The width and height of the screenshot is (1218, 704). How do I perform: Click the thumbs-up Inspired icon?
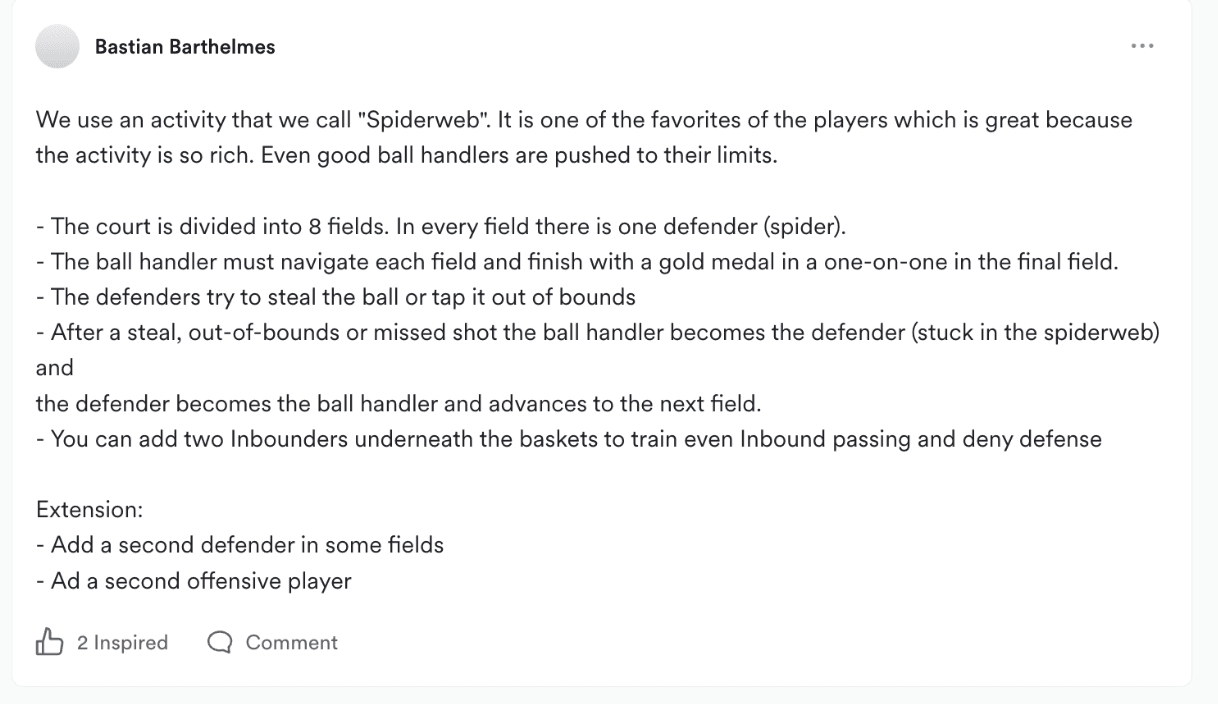[x=50, y=643]
